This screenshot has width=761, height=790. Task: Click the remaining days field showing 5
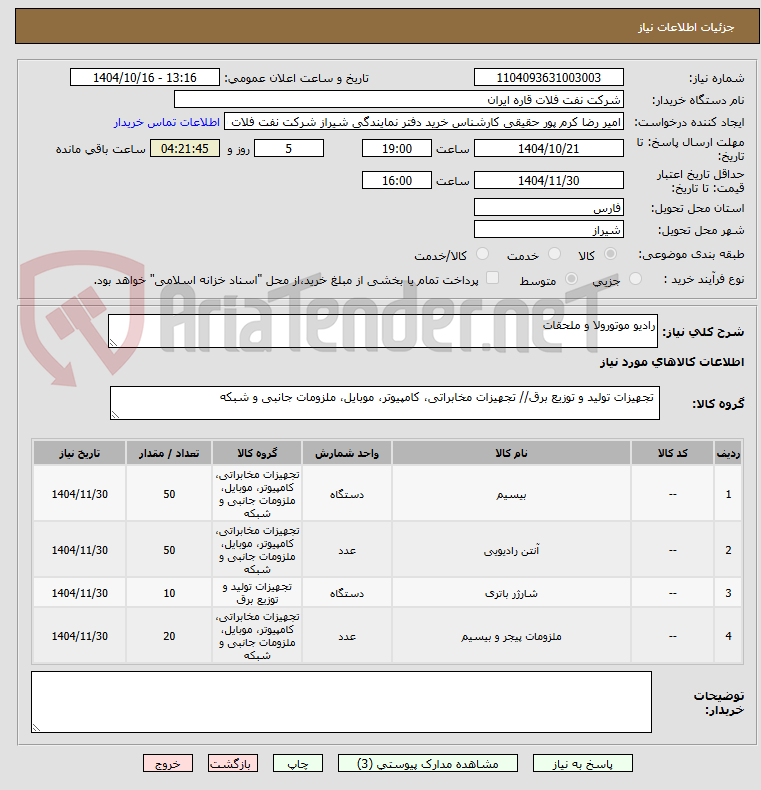(x=289, y=149)
